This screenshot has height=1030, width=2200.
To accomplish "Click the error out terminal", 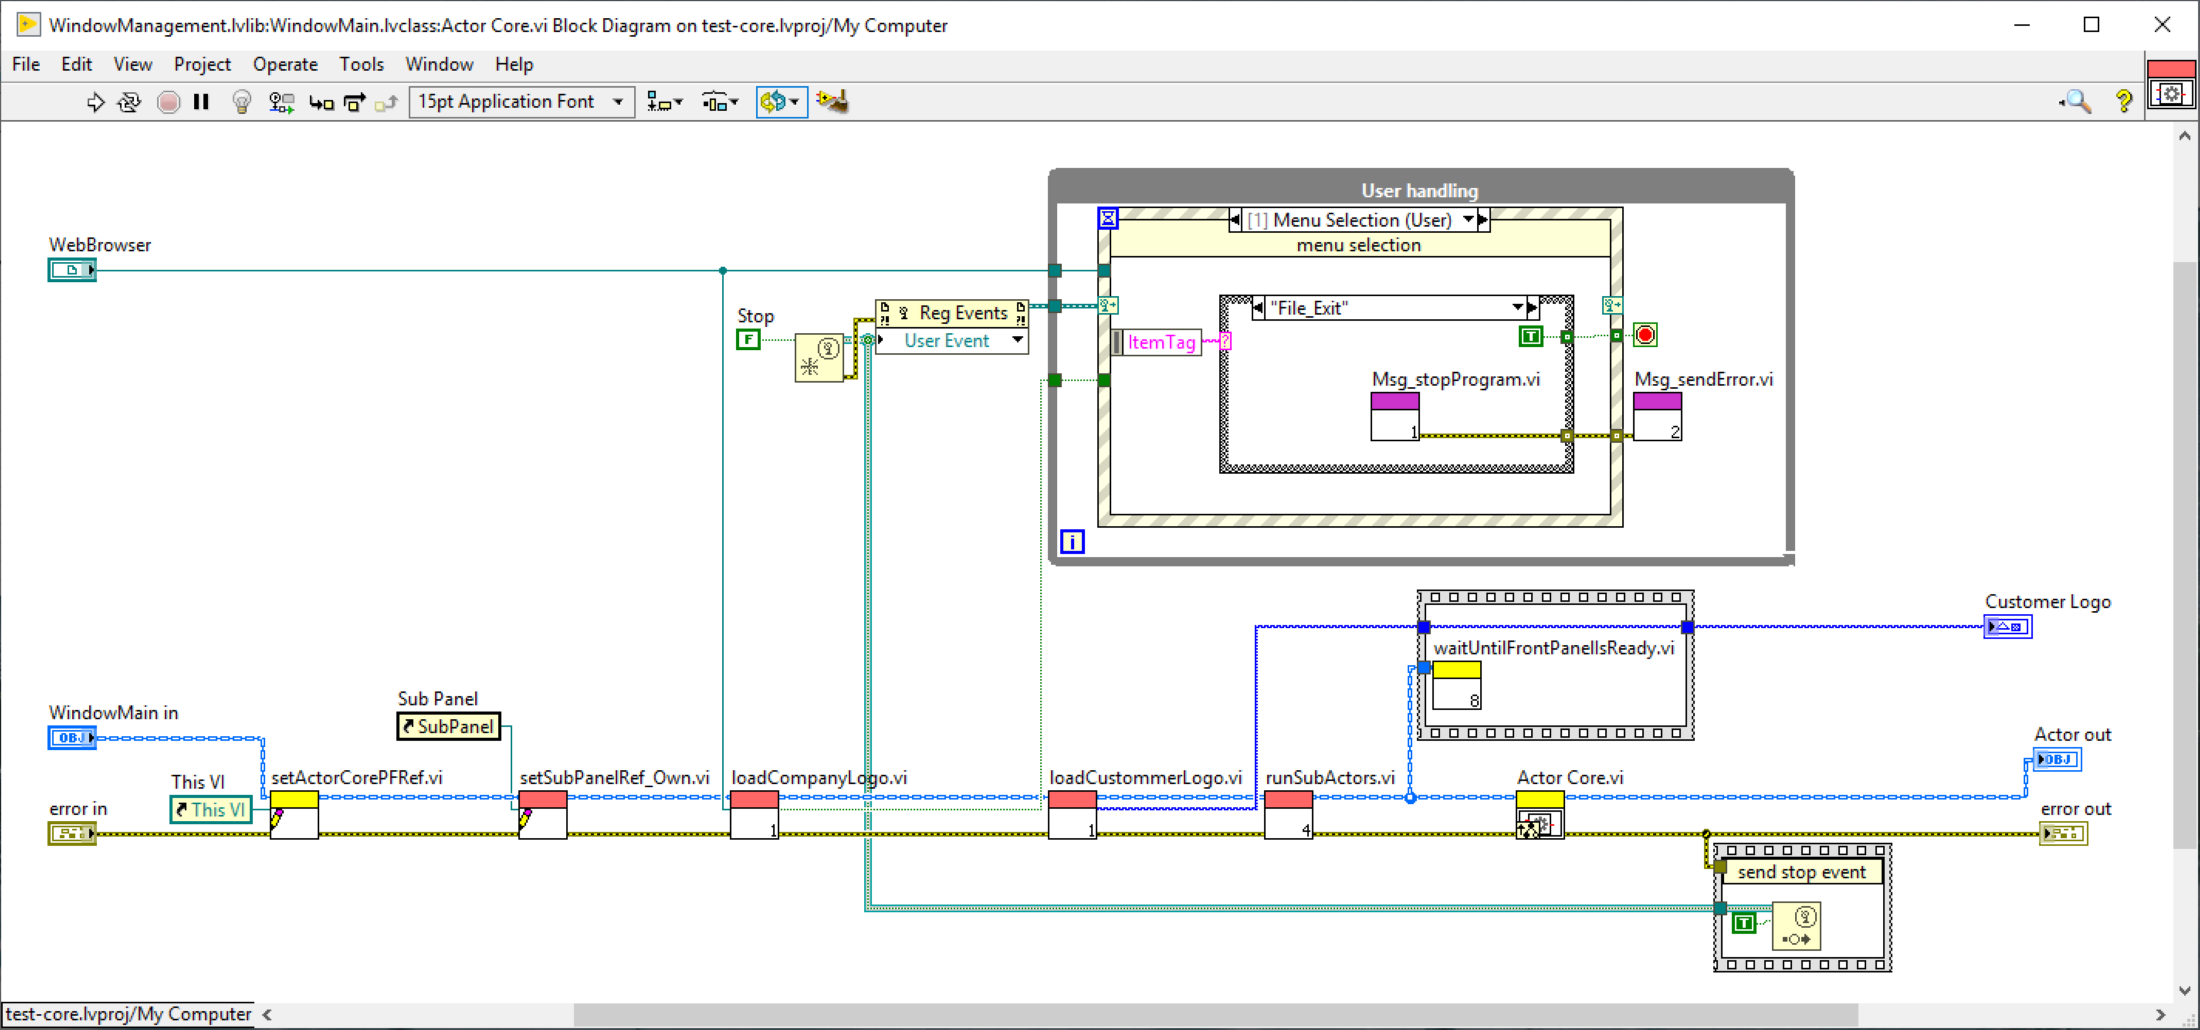I will [2064, 833].
